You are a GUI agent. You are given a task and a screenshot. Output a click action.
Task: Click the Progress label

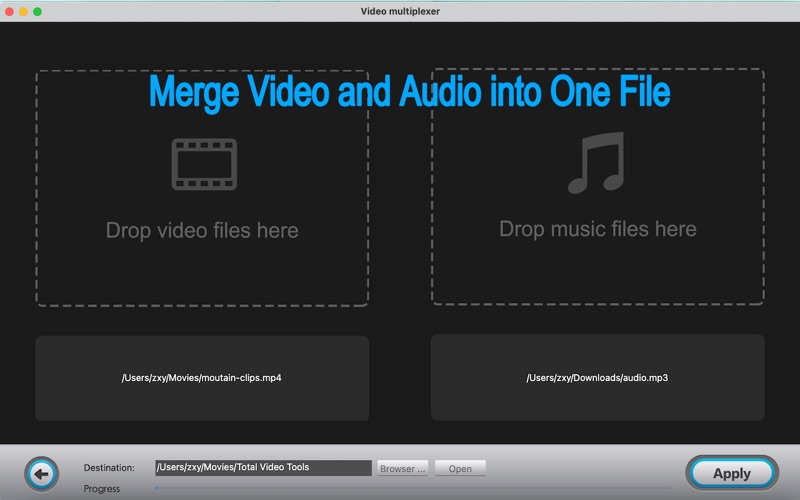(102, 489)
